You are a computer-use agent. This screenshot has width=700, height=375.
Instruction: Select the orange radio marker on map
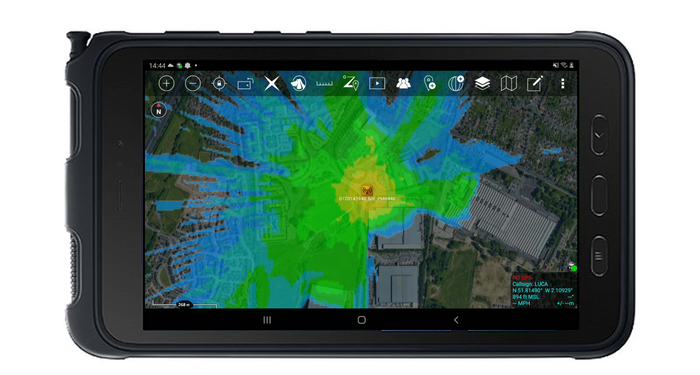click(367, 190)
